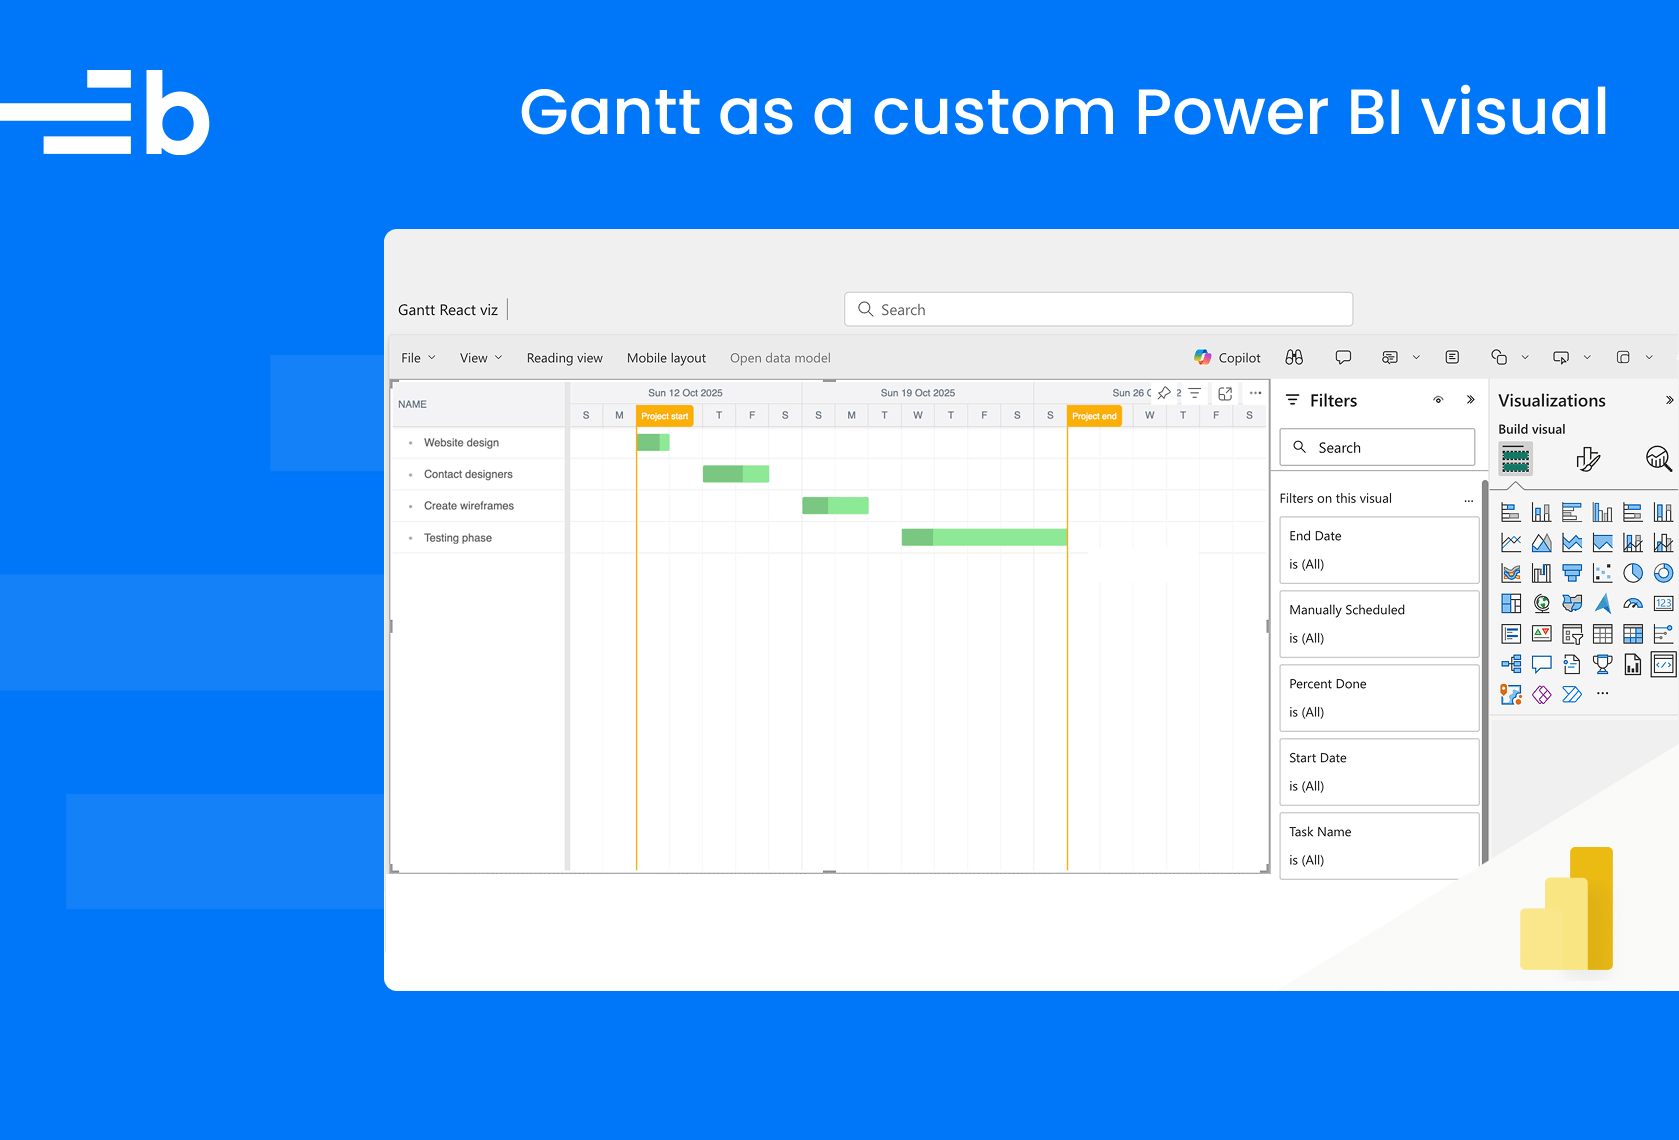Open the View menu dropdown
This screenshot has width=1679, height=1140.
tap(480, 358)
